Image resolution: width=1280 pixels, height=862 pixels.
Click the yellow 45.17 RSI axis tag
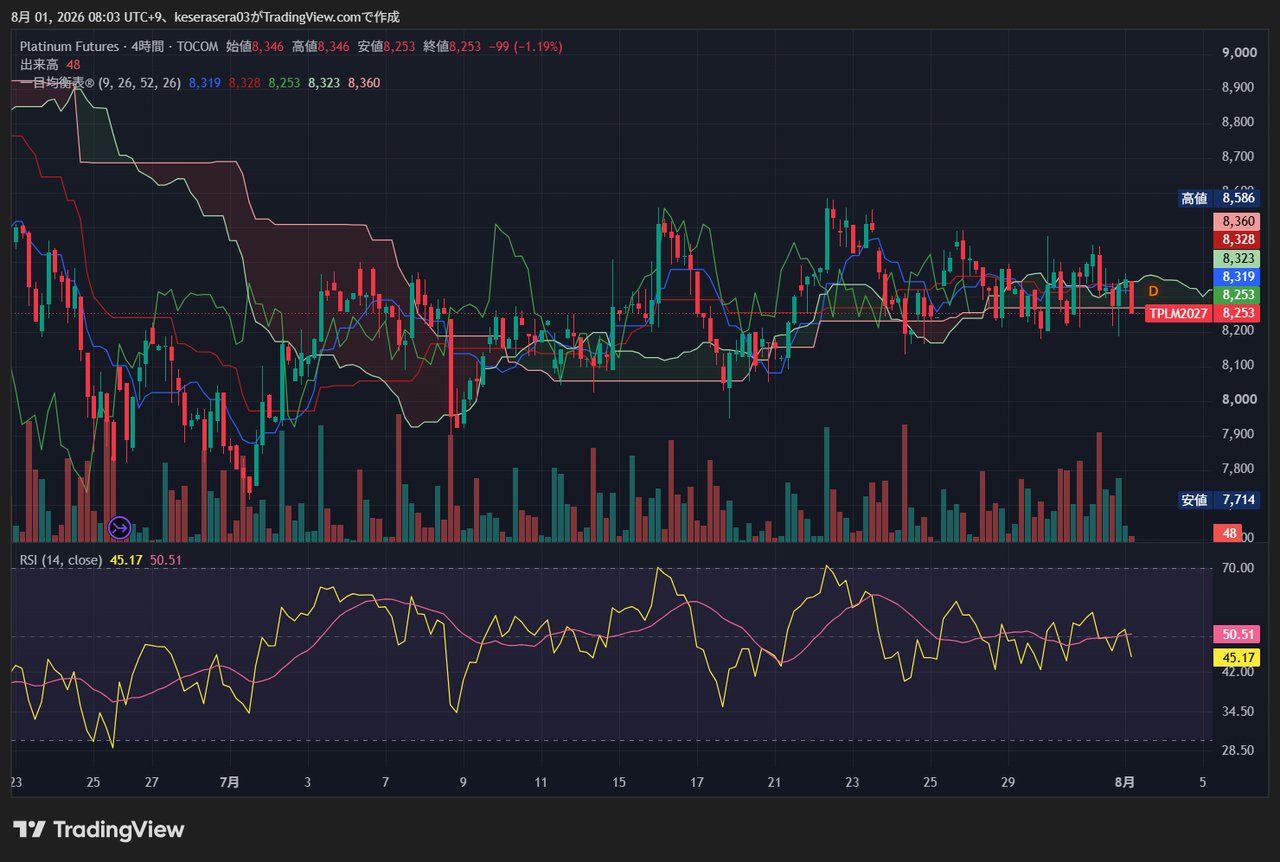click(1235, 657)
